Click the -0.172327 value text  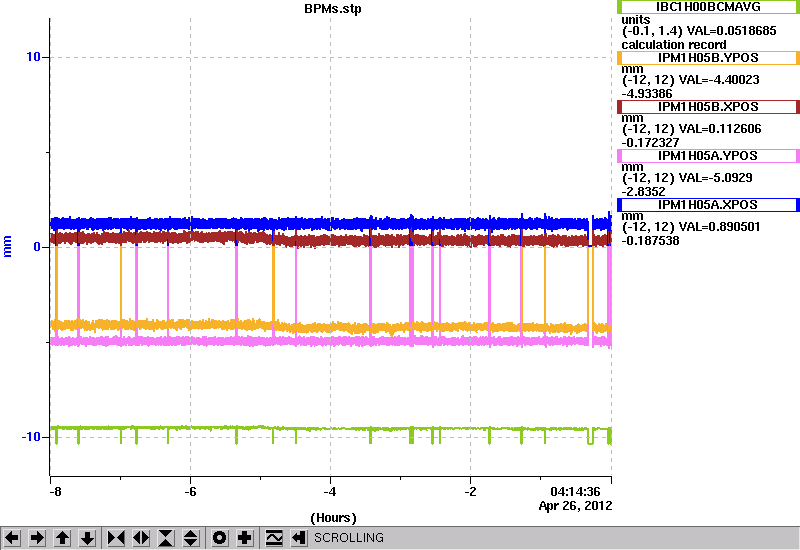tap(651, 143)
